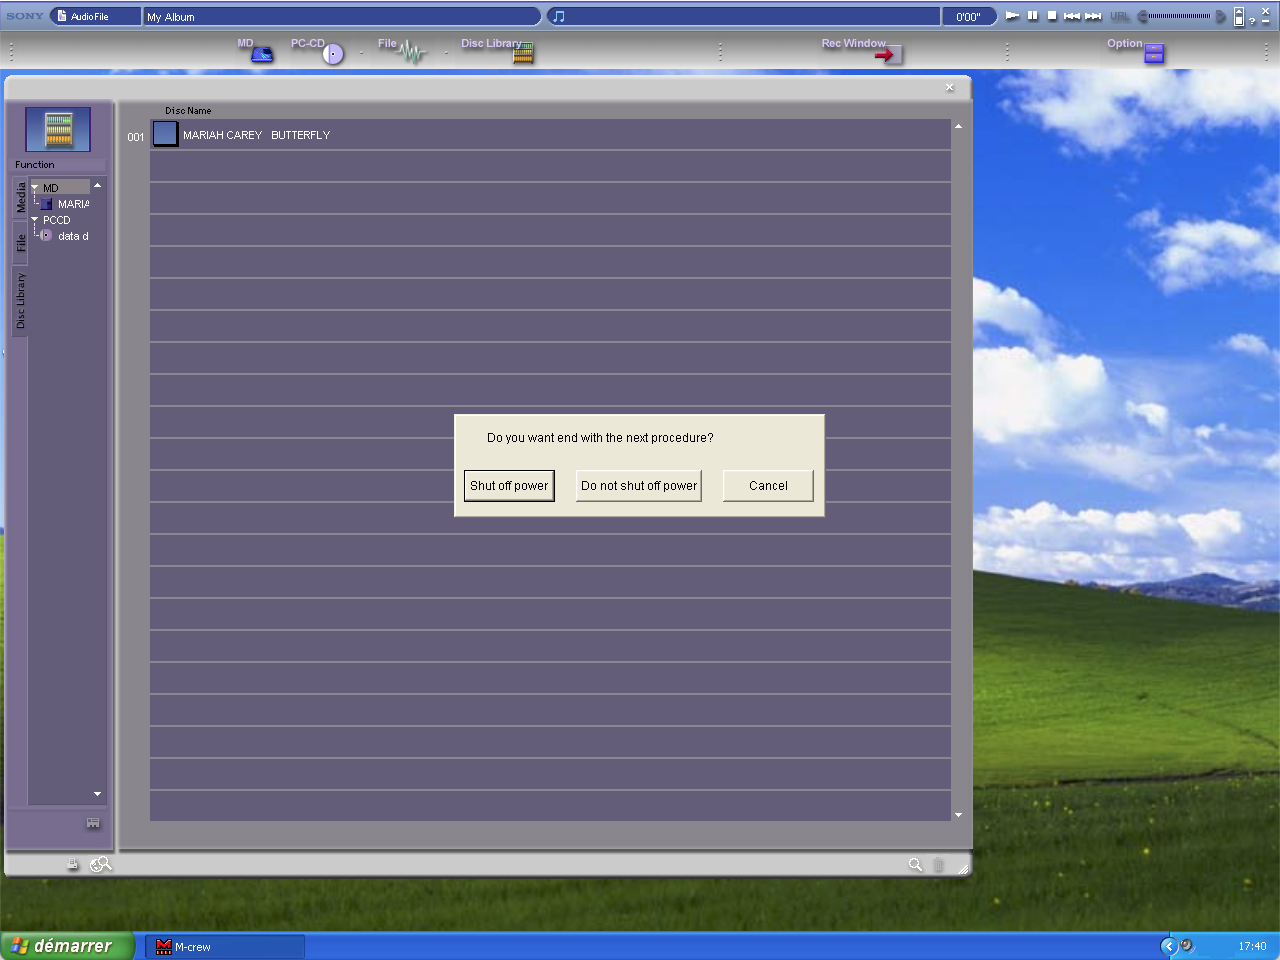Skip to the previous track
Viewport: 1280px width, 960px height.
coord(1072,16)
